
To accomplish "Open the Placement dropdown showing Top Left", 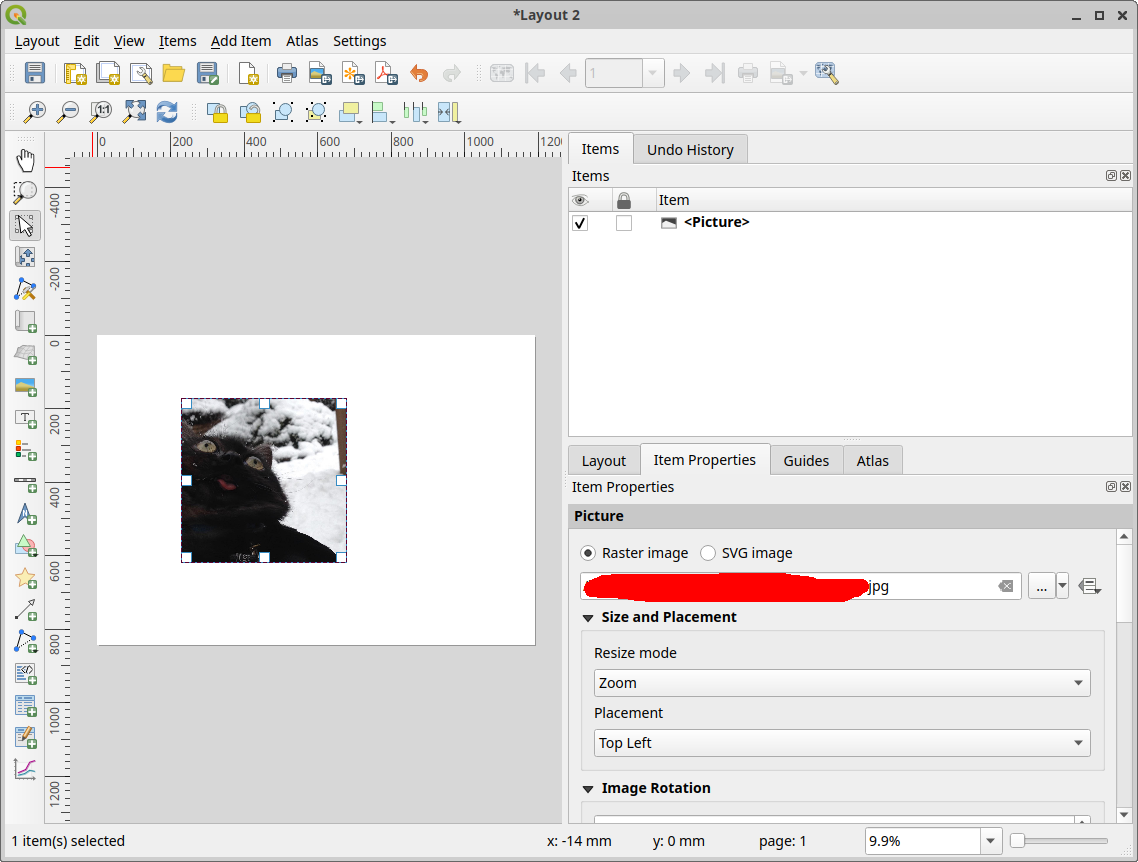I will (x=841, y=743).
